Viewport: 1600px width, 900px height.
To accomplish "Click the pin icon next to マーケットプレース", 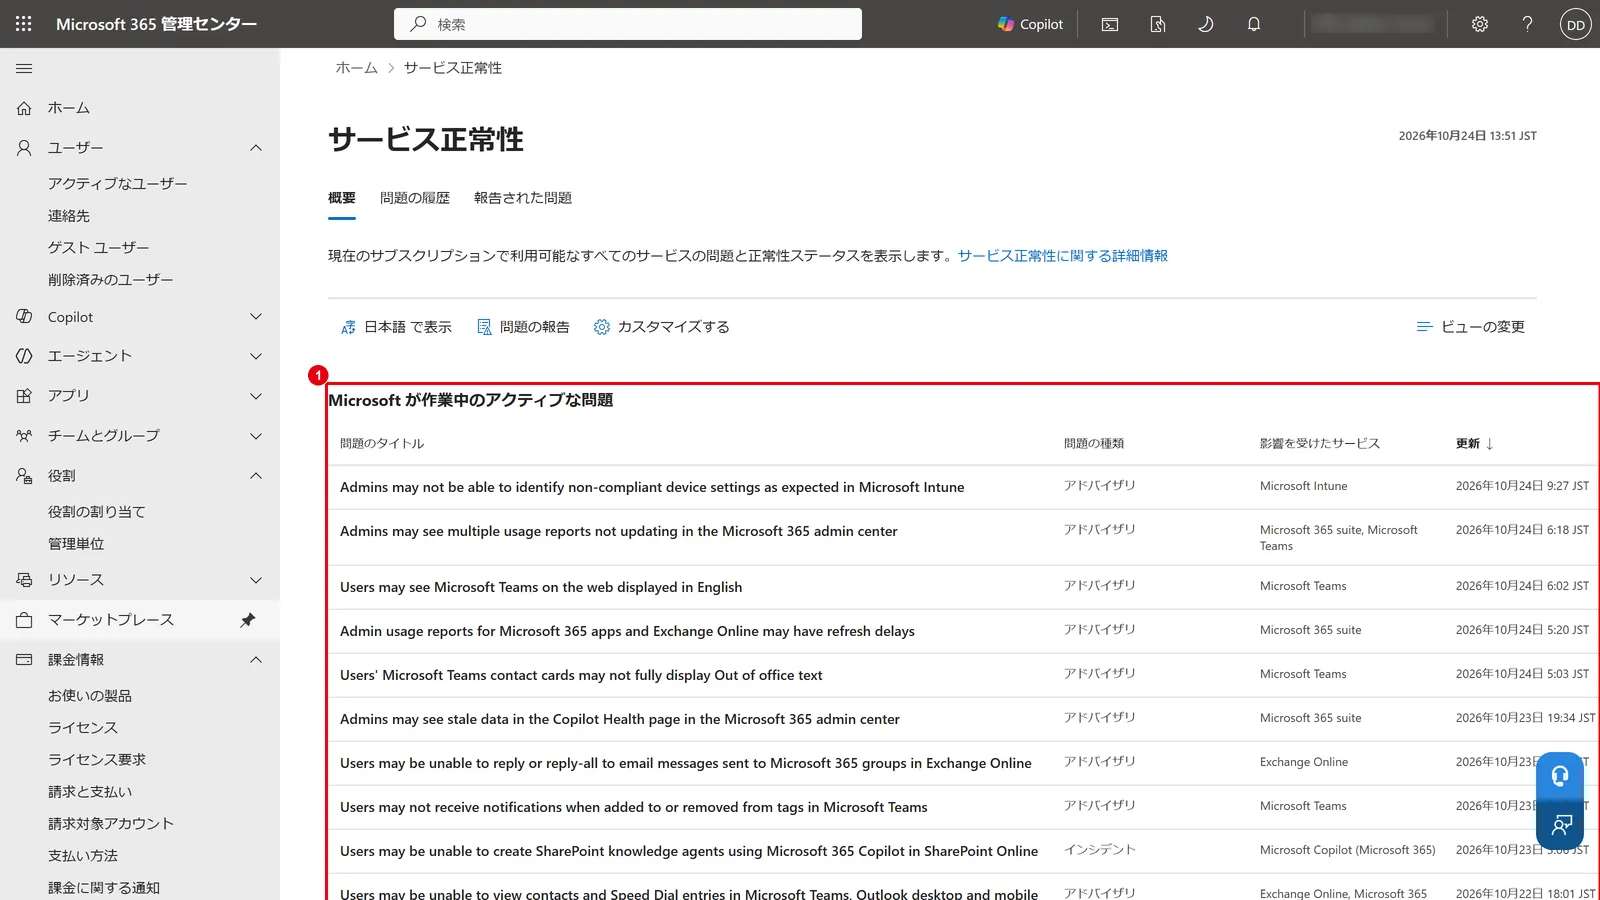I will (x=248, y=620).
